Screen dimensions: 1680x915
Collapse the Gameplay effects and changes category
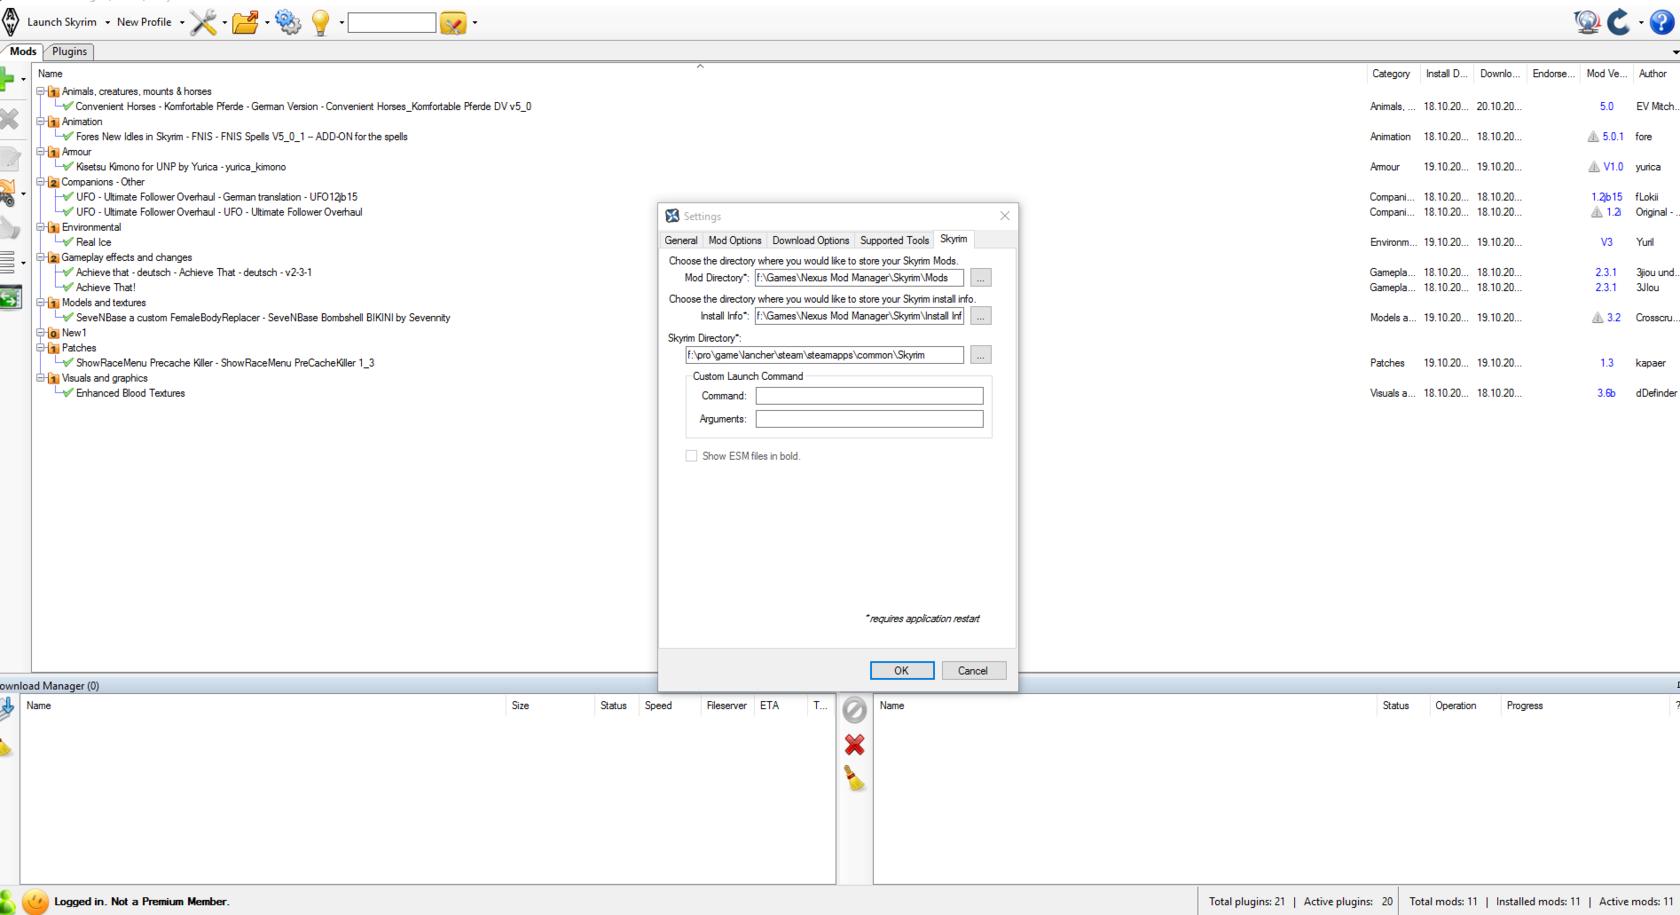point(41,257)
